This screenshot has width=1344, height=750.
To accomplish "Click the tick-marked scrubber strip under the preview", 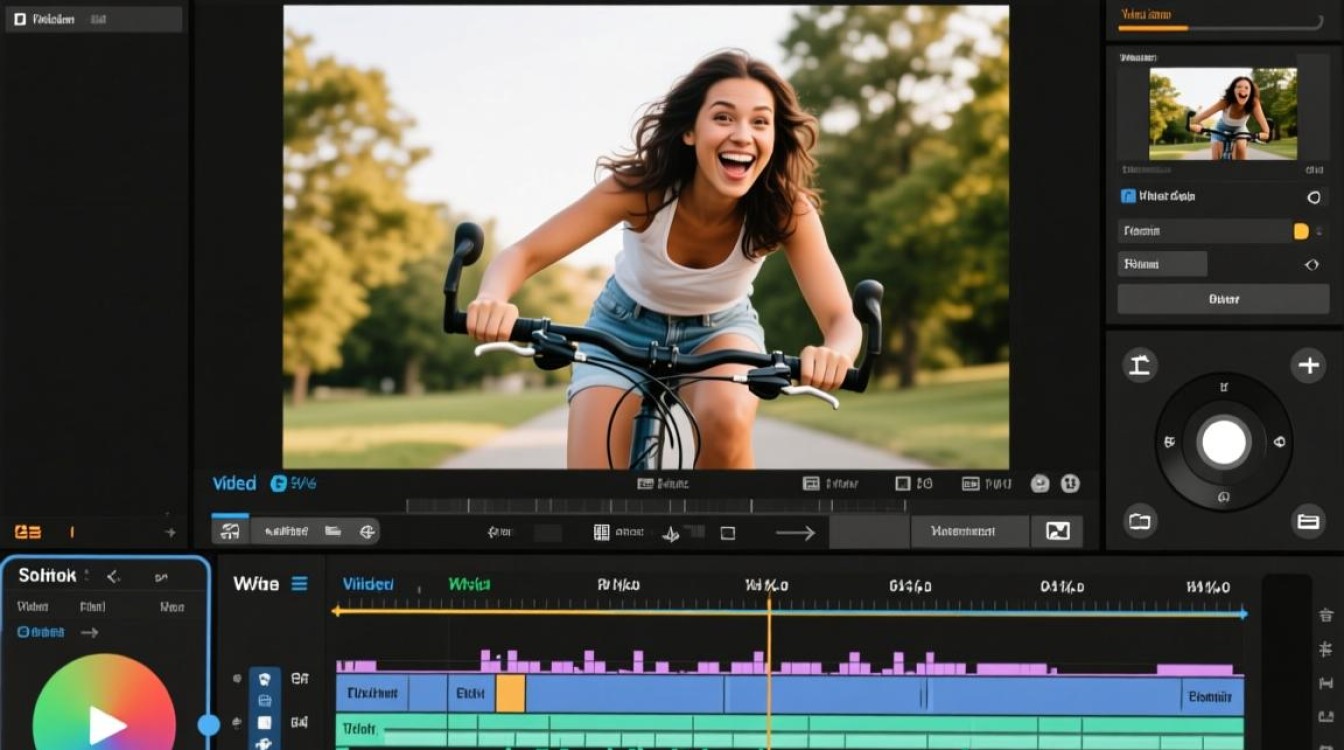I will (656, 506).
